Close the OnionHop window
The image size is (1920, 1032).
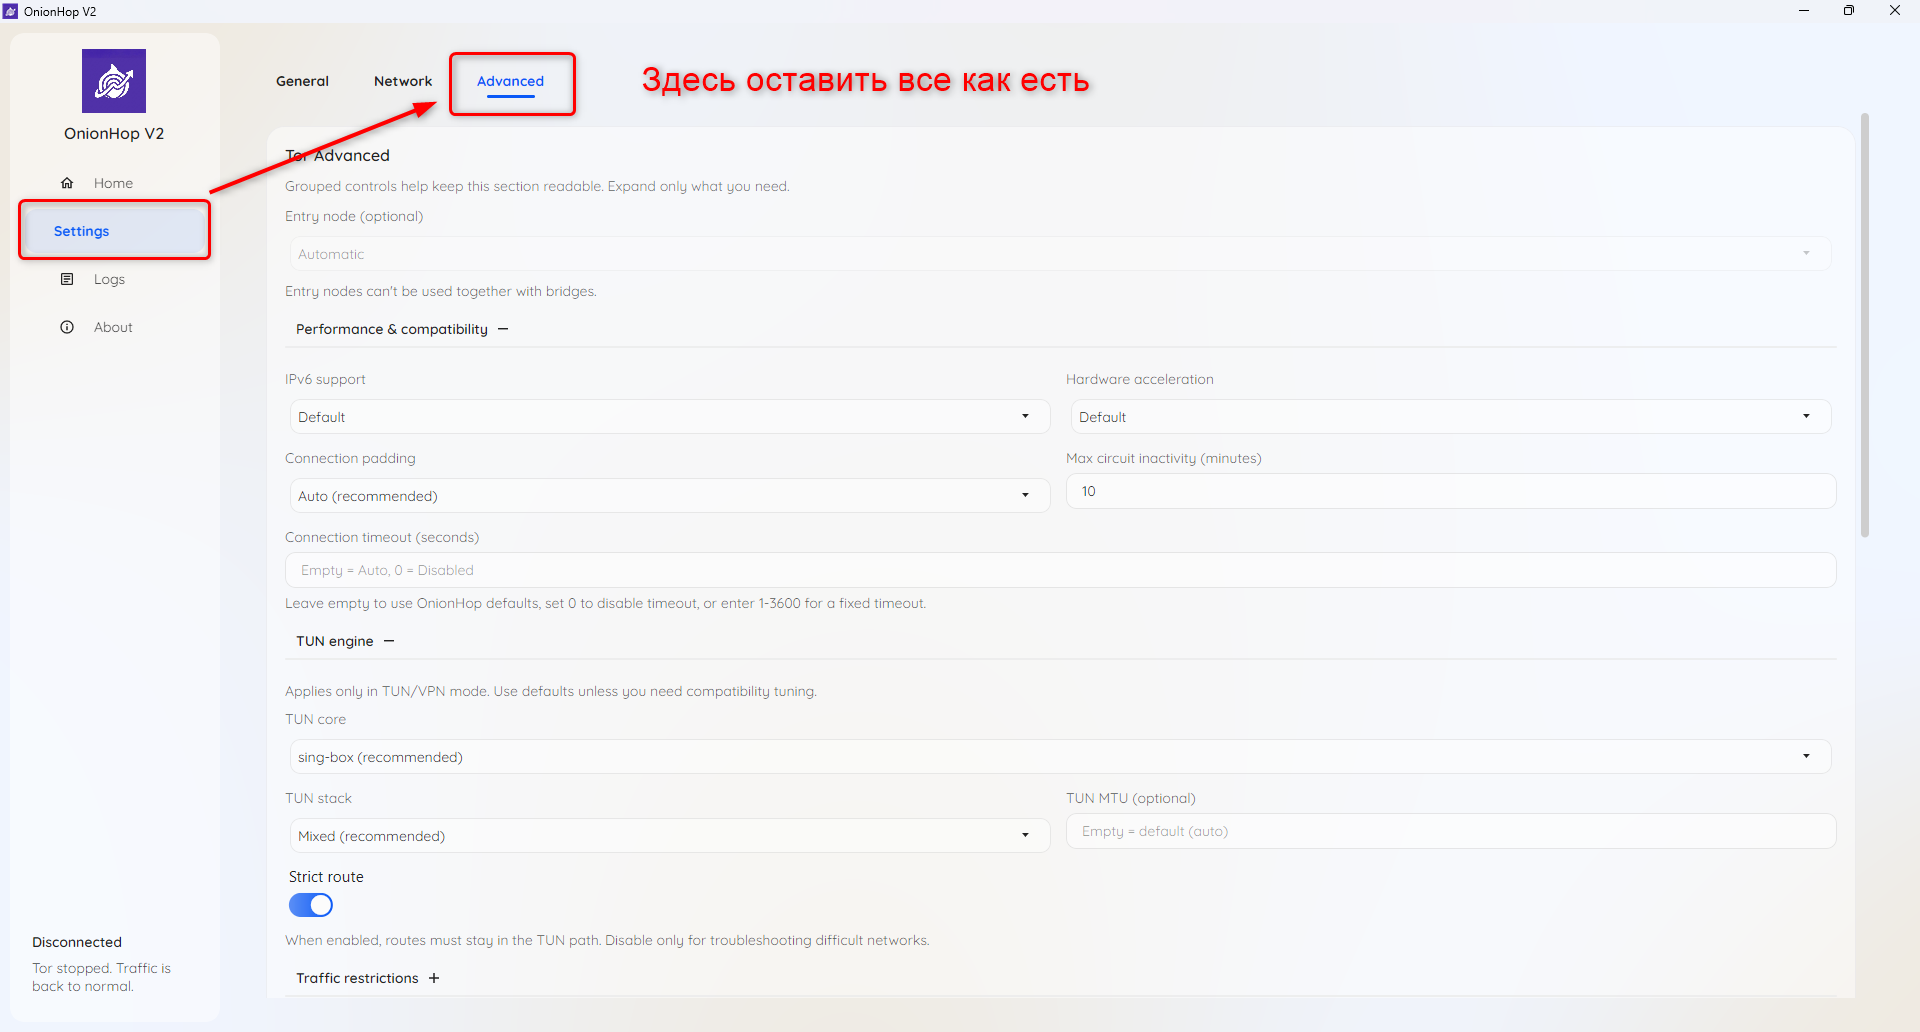point(1895,11)
